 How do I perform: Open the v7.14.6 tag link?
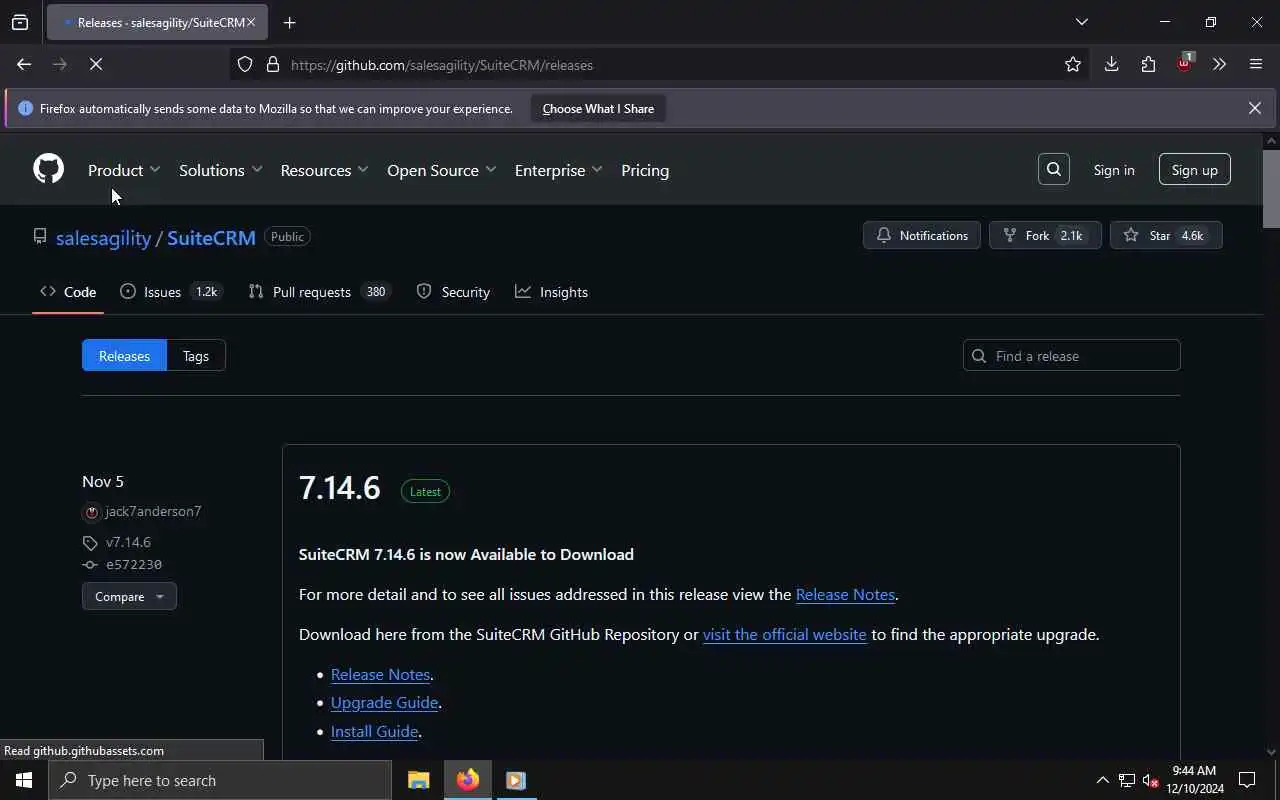point(128,542)
